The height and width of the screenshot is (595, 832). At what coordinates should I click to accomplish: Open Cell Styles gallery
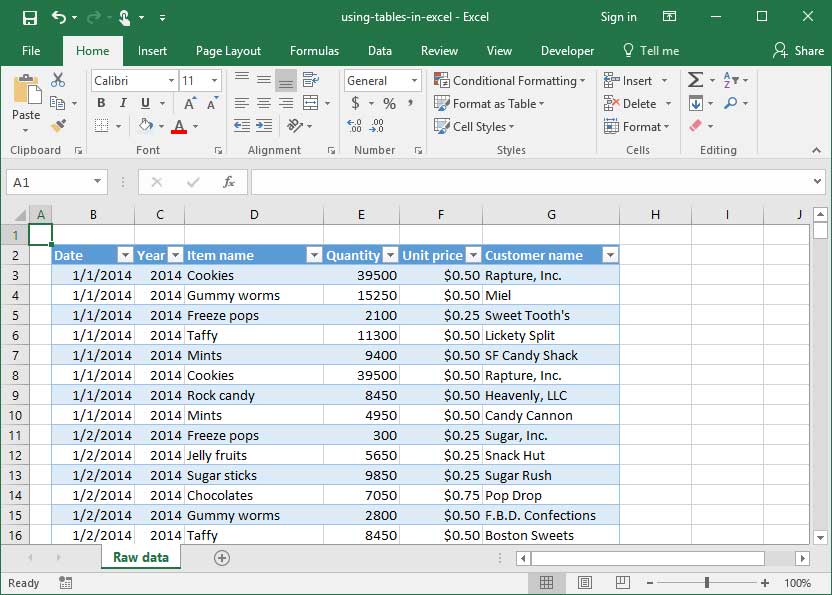coord(474,126)
